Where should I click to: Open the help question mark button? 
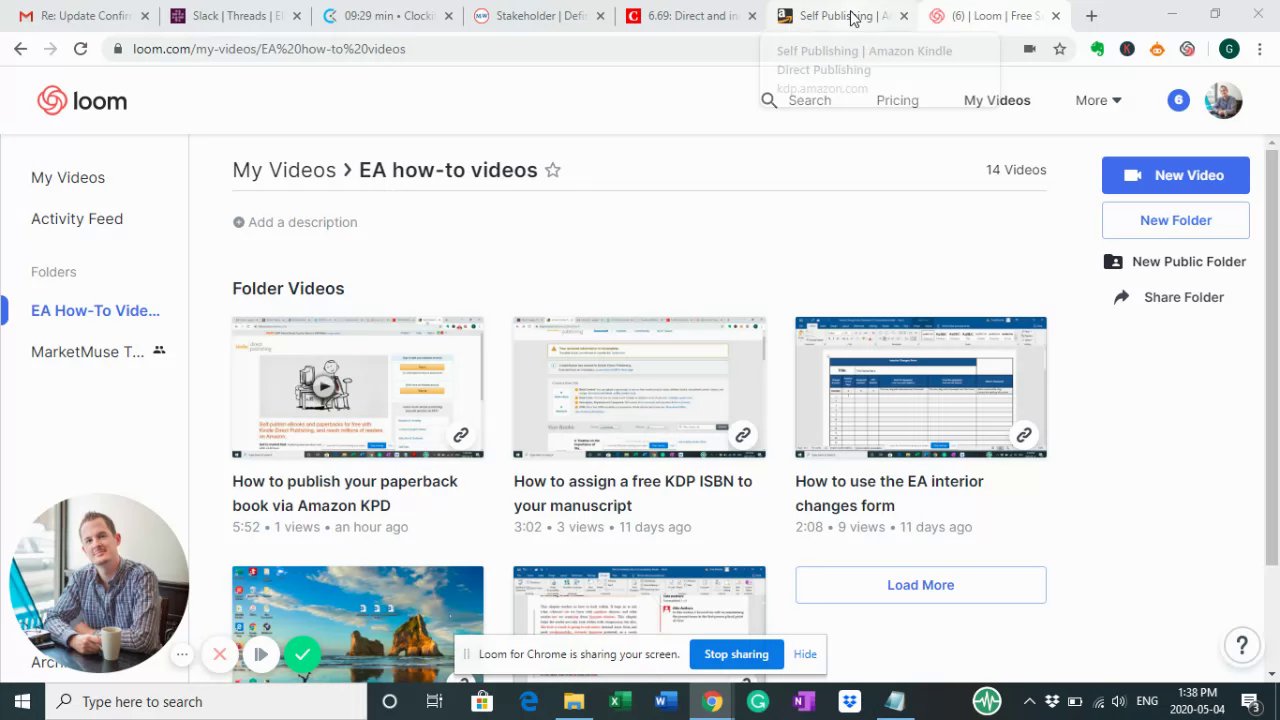tap(1242, 645)
